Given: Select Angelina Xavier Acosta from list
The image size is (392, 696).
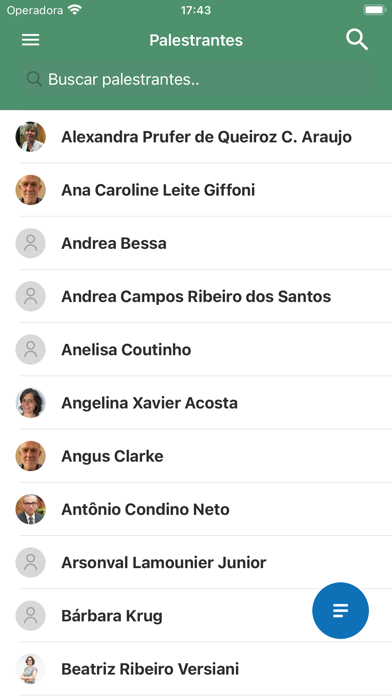Looking at the screenshot, I should tap(196, 403).
